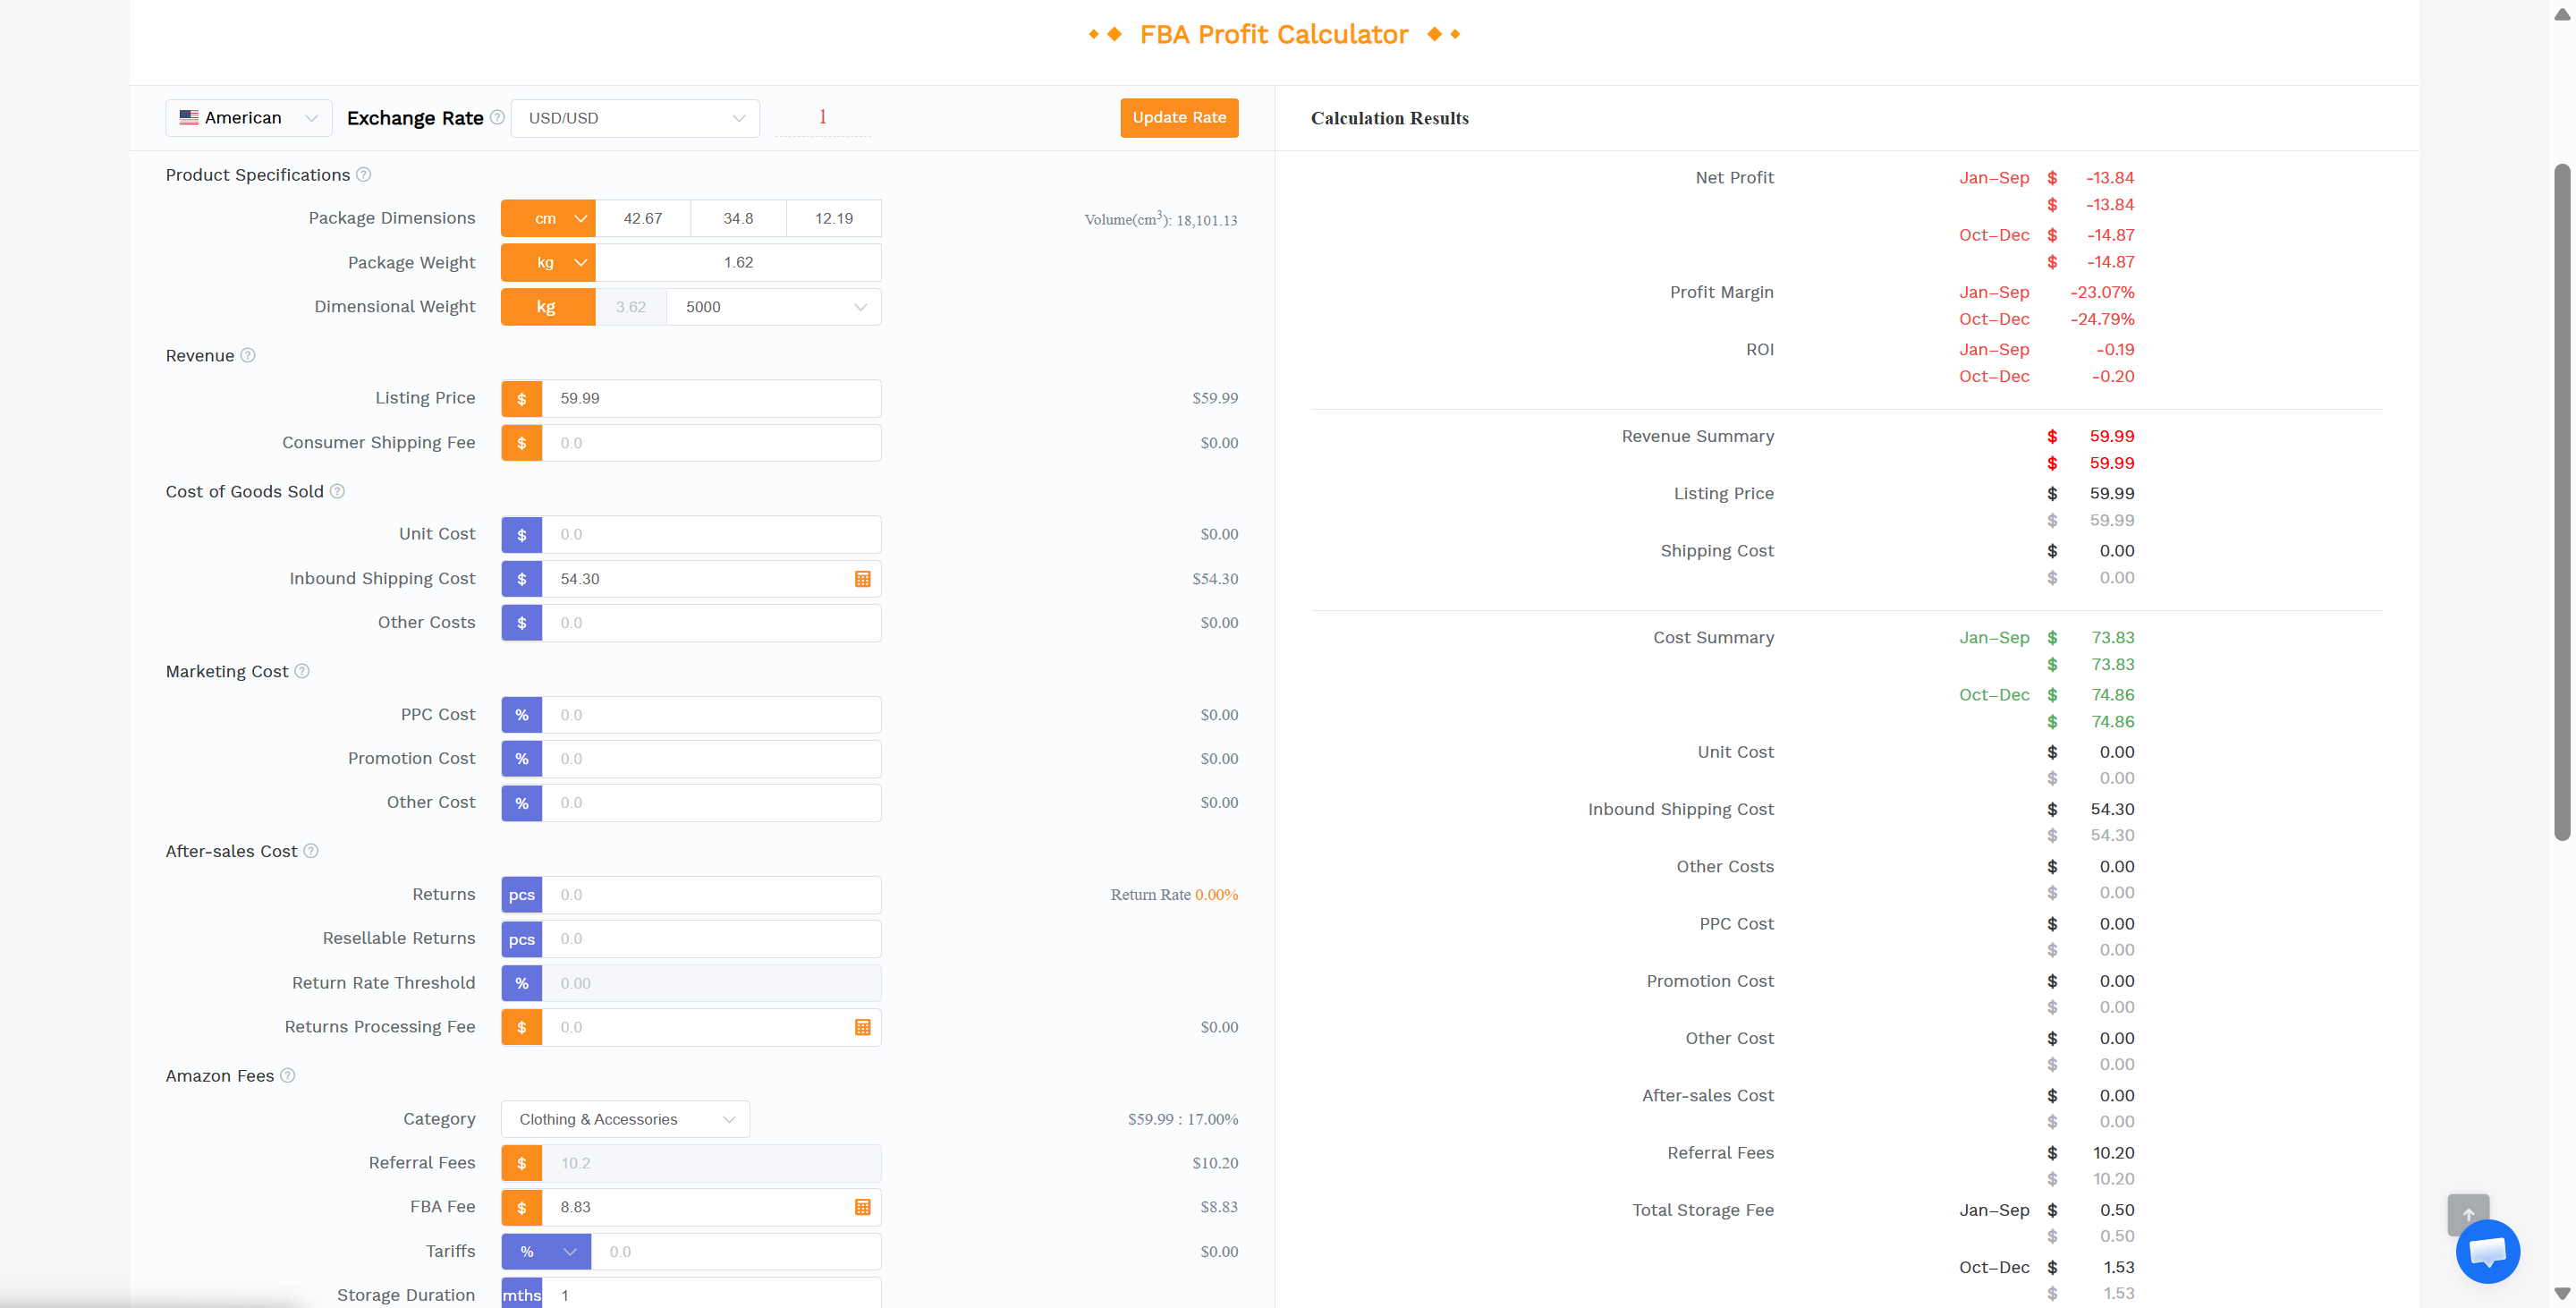Open the USD/USD currency pair dropdown
Image resolution: width=2576 pixels, height=1308 pixels.
click(x=635, y=117)
